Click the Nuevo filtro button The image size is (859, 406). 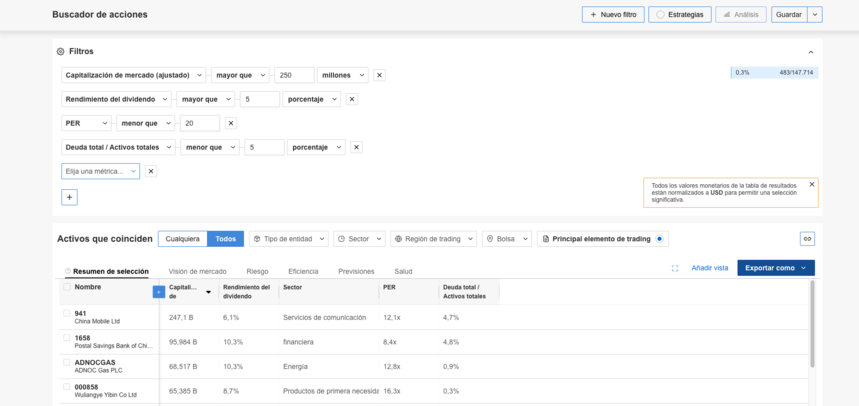click(x=612, y=15)
